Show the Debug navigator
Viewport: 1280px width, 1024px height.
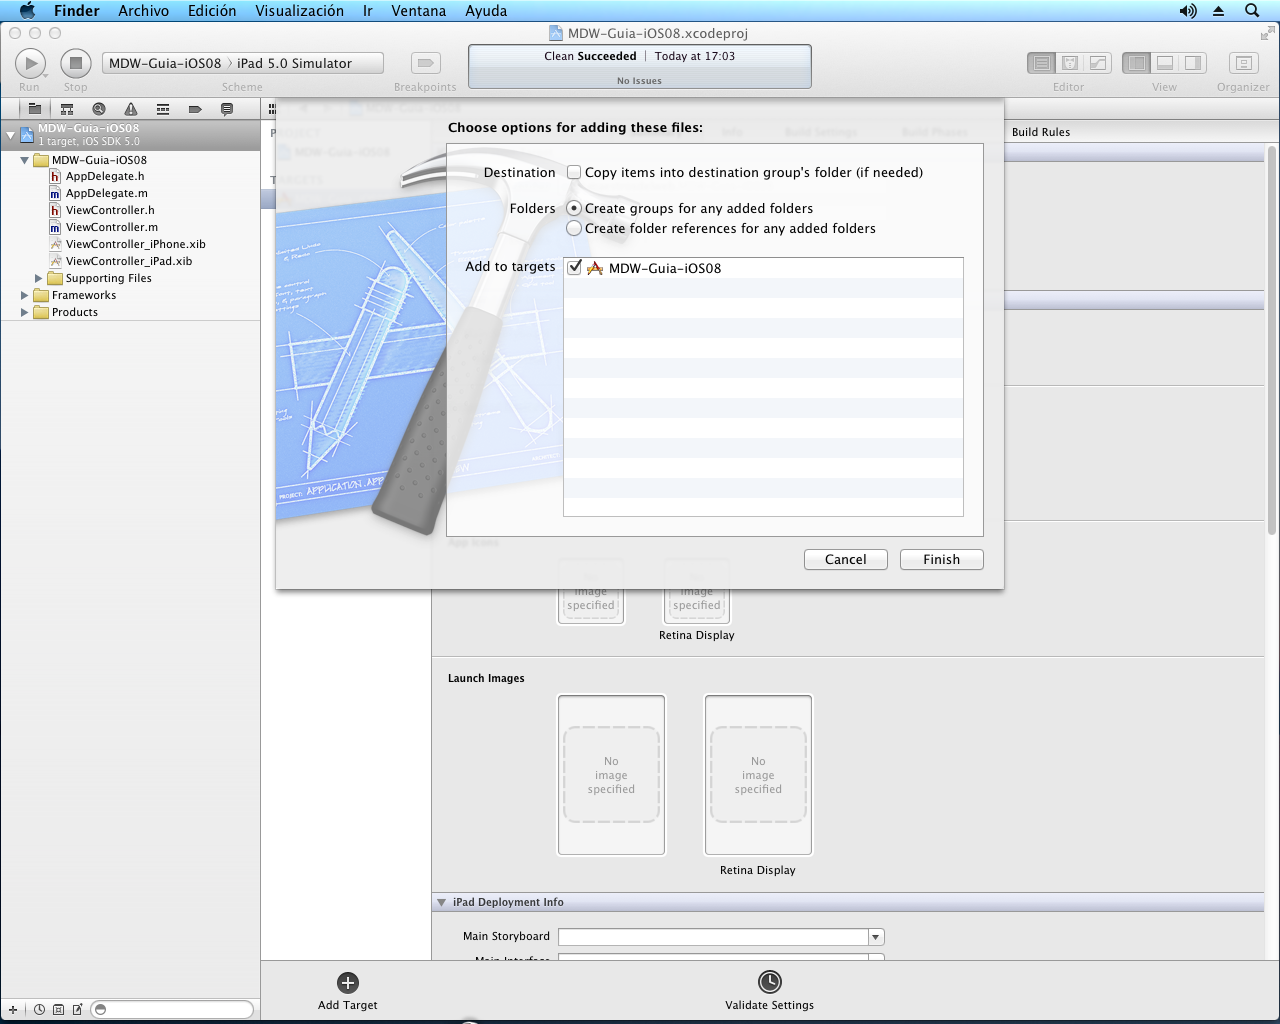point(163,109)
